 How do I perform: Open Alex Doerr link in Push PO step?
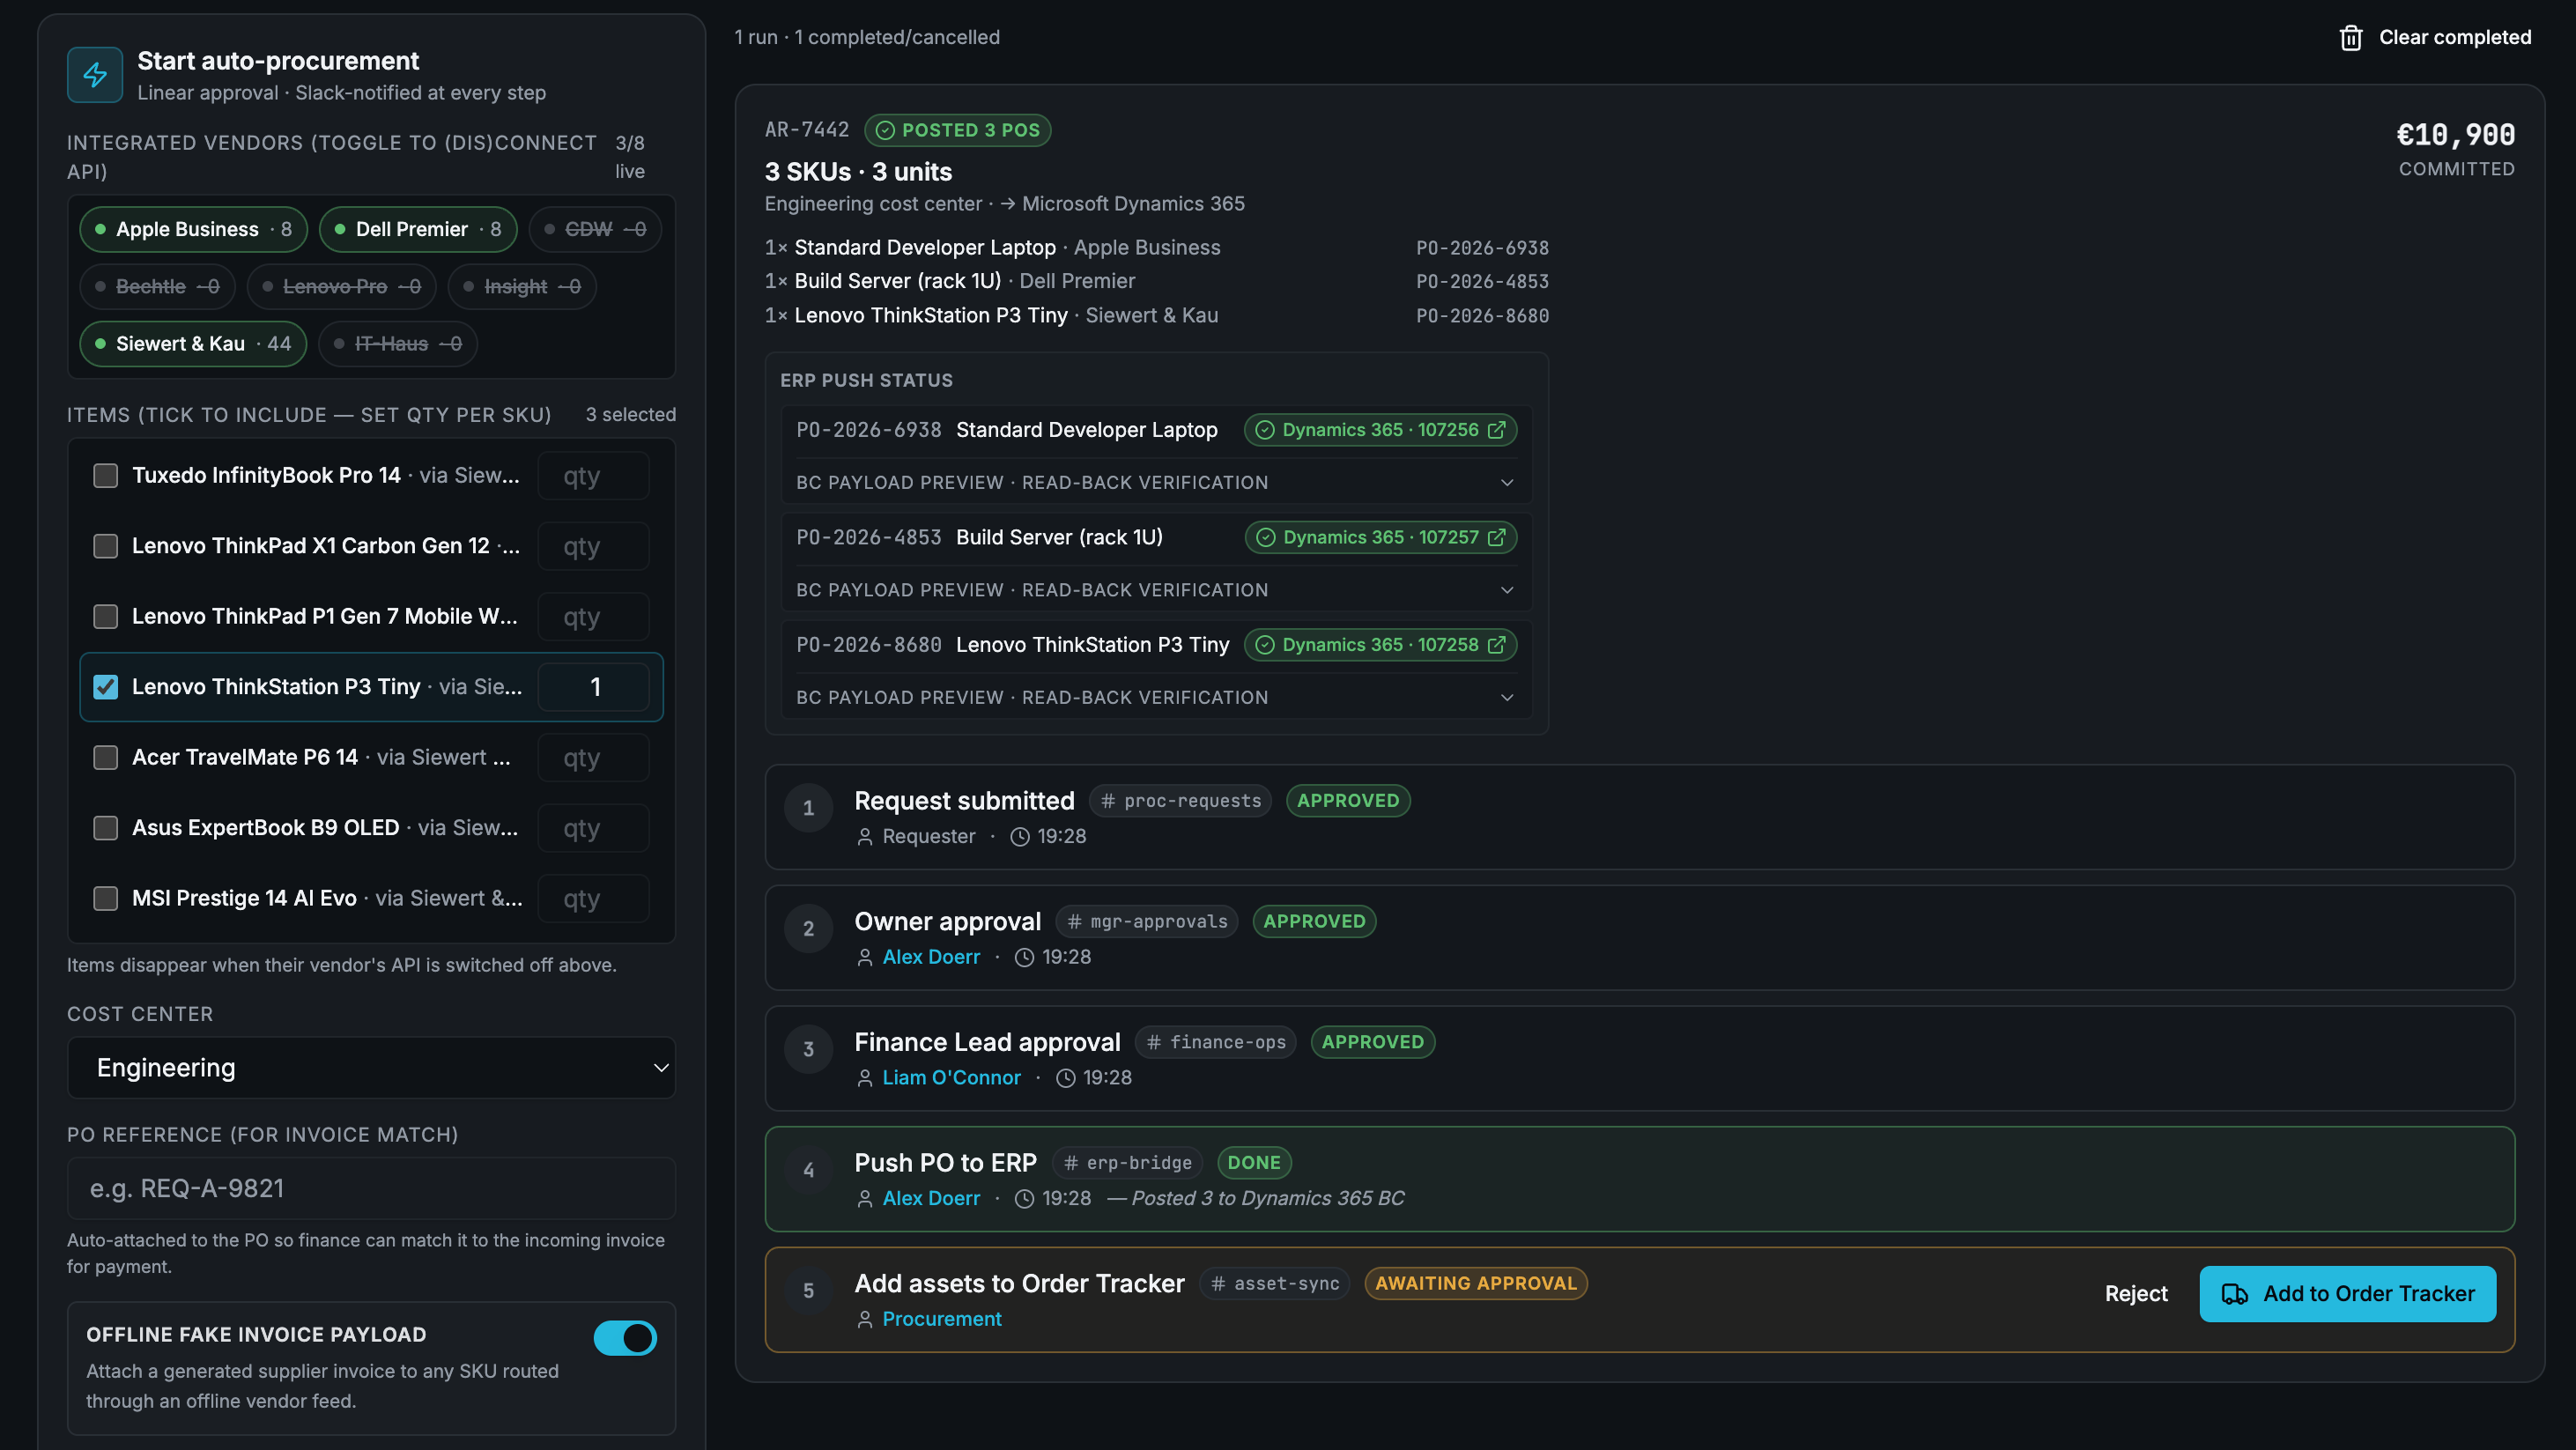pyautogui.click(x=931, y=1199)
